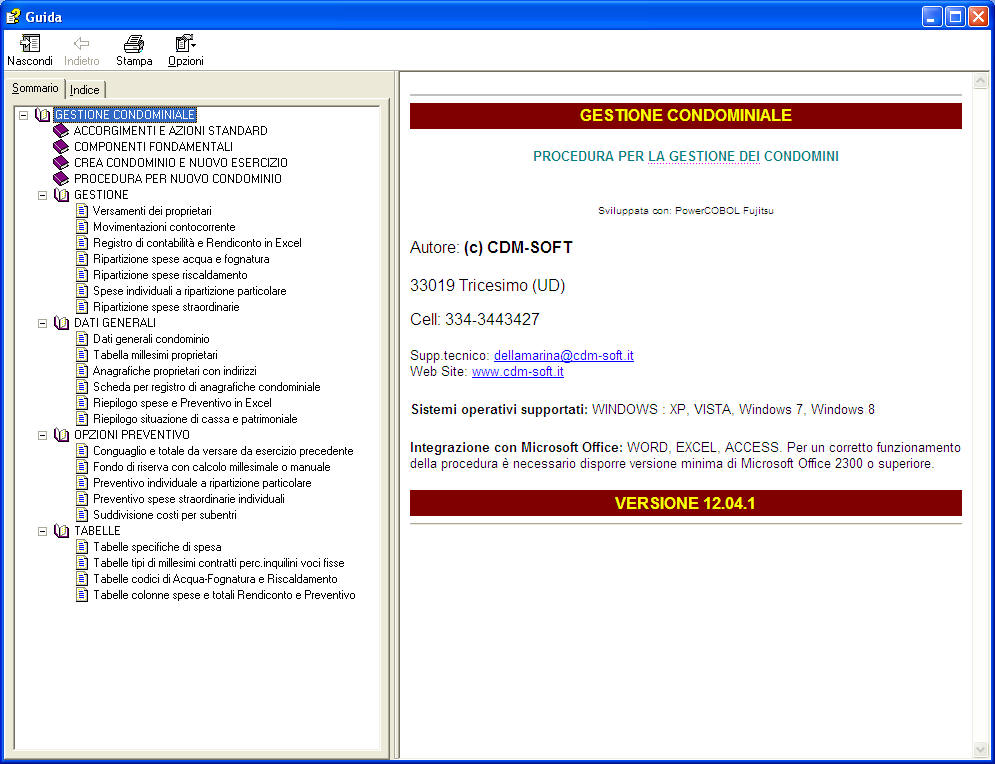Collapse the GESTIONE tree section
995x764 pixels.
click(43, 195)
